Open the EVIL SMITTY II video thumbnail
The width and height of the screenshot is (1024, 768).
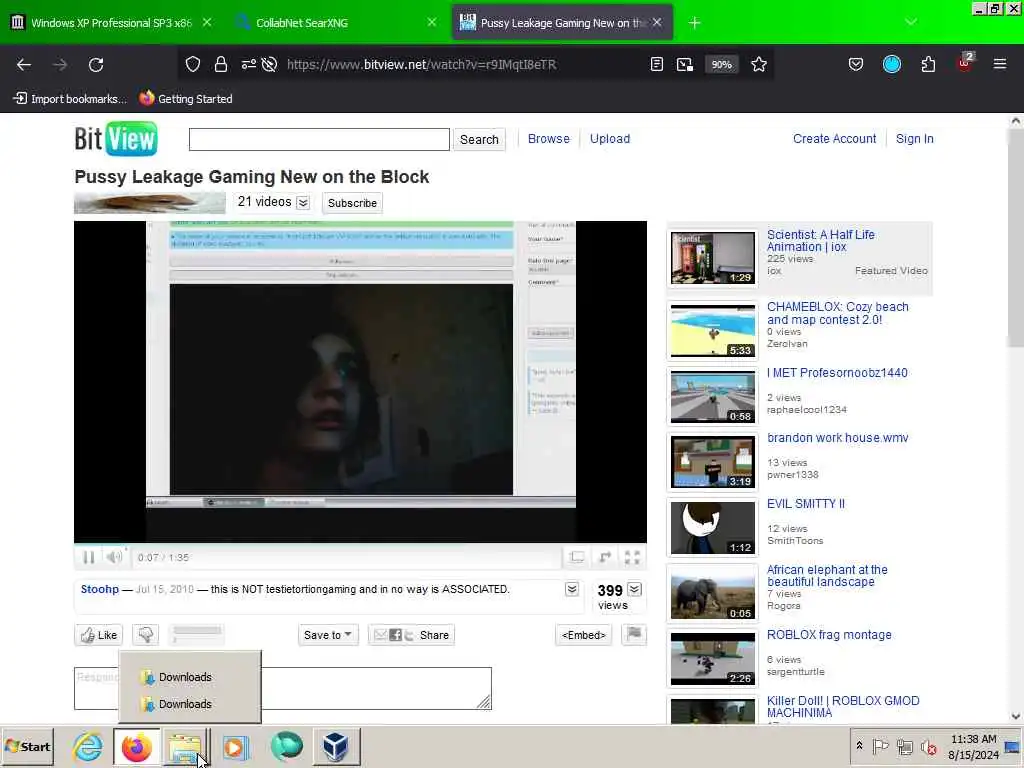pos(712,528)
